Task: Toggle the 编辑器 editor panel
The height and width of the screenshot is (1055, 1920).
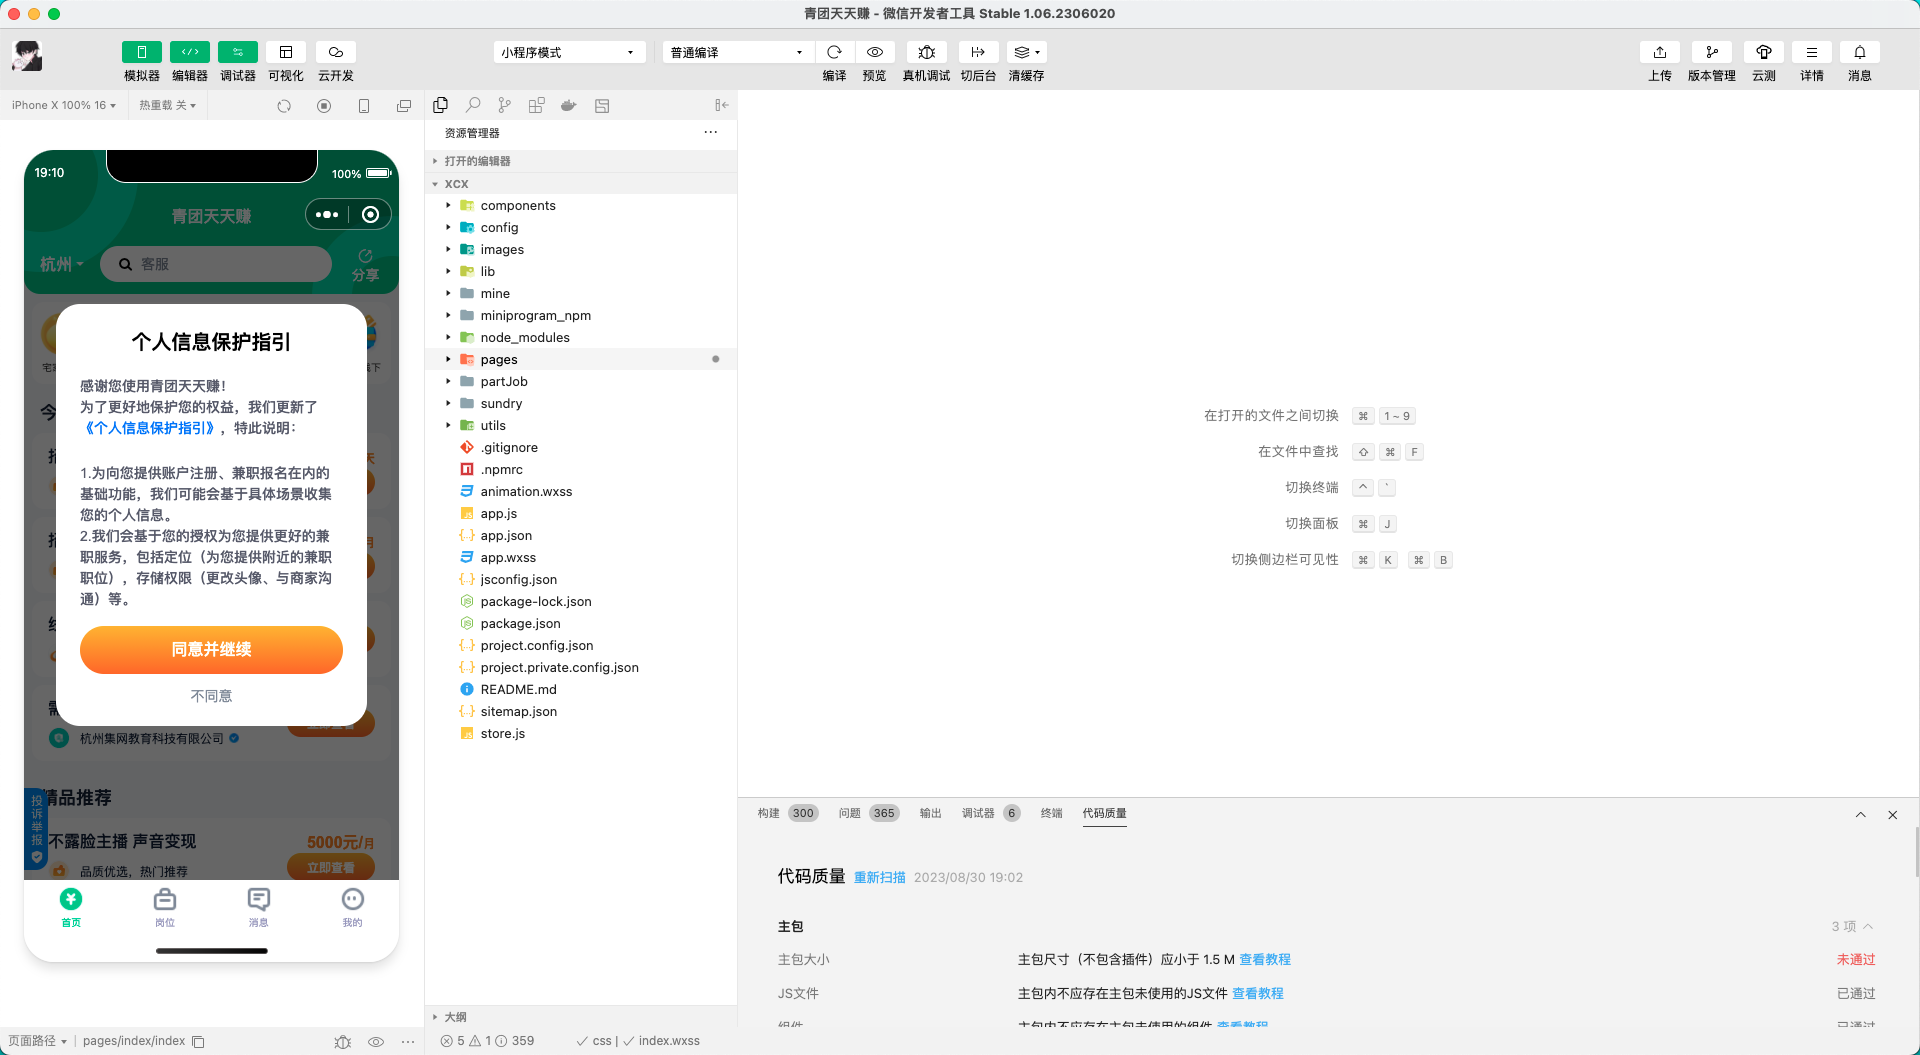Action: pyautogui.click(x=189, y=52)
